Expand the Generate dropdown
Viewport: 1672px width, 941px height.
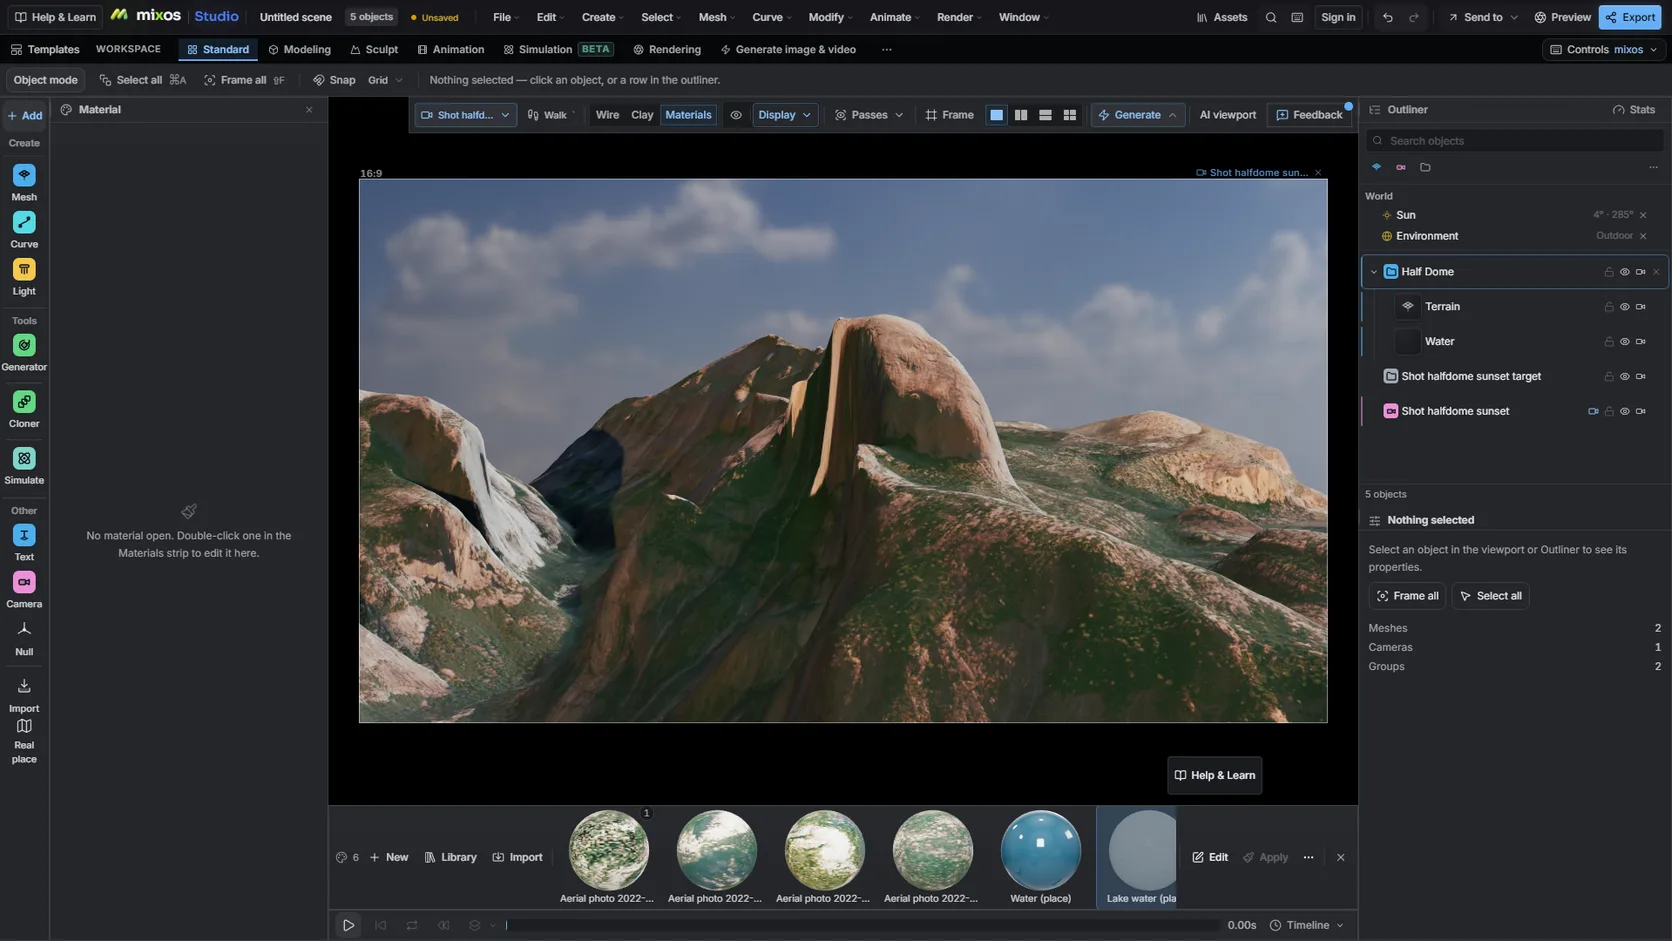click(x=1137, y=115)
